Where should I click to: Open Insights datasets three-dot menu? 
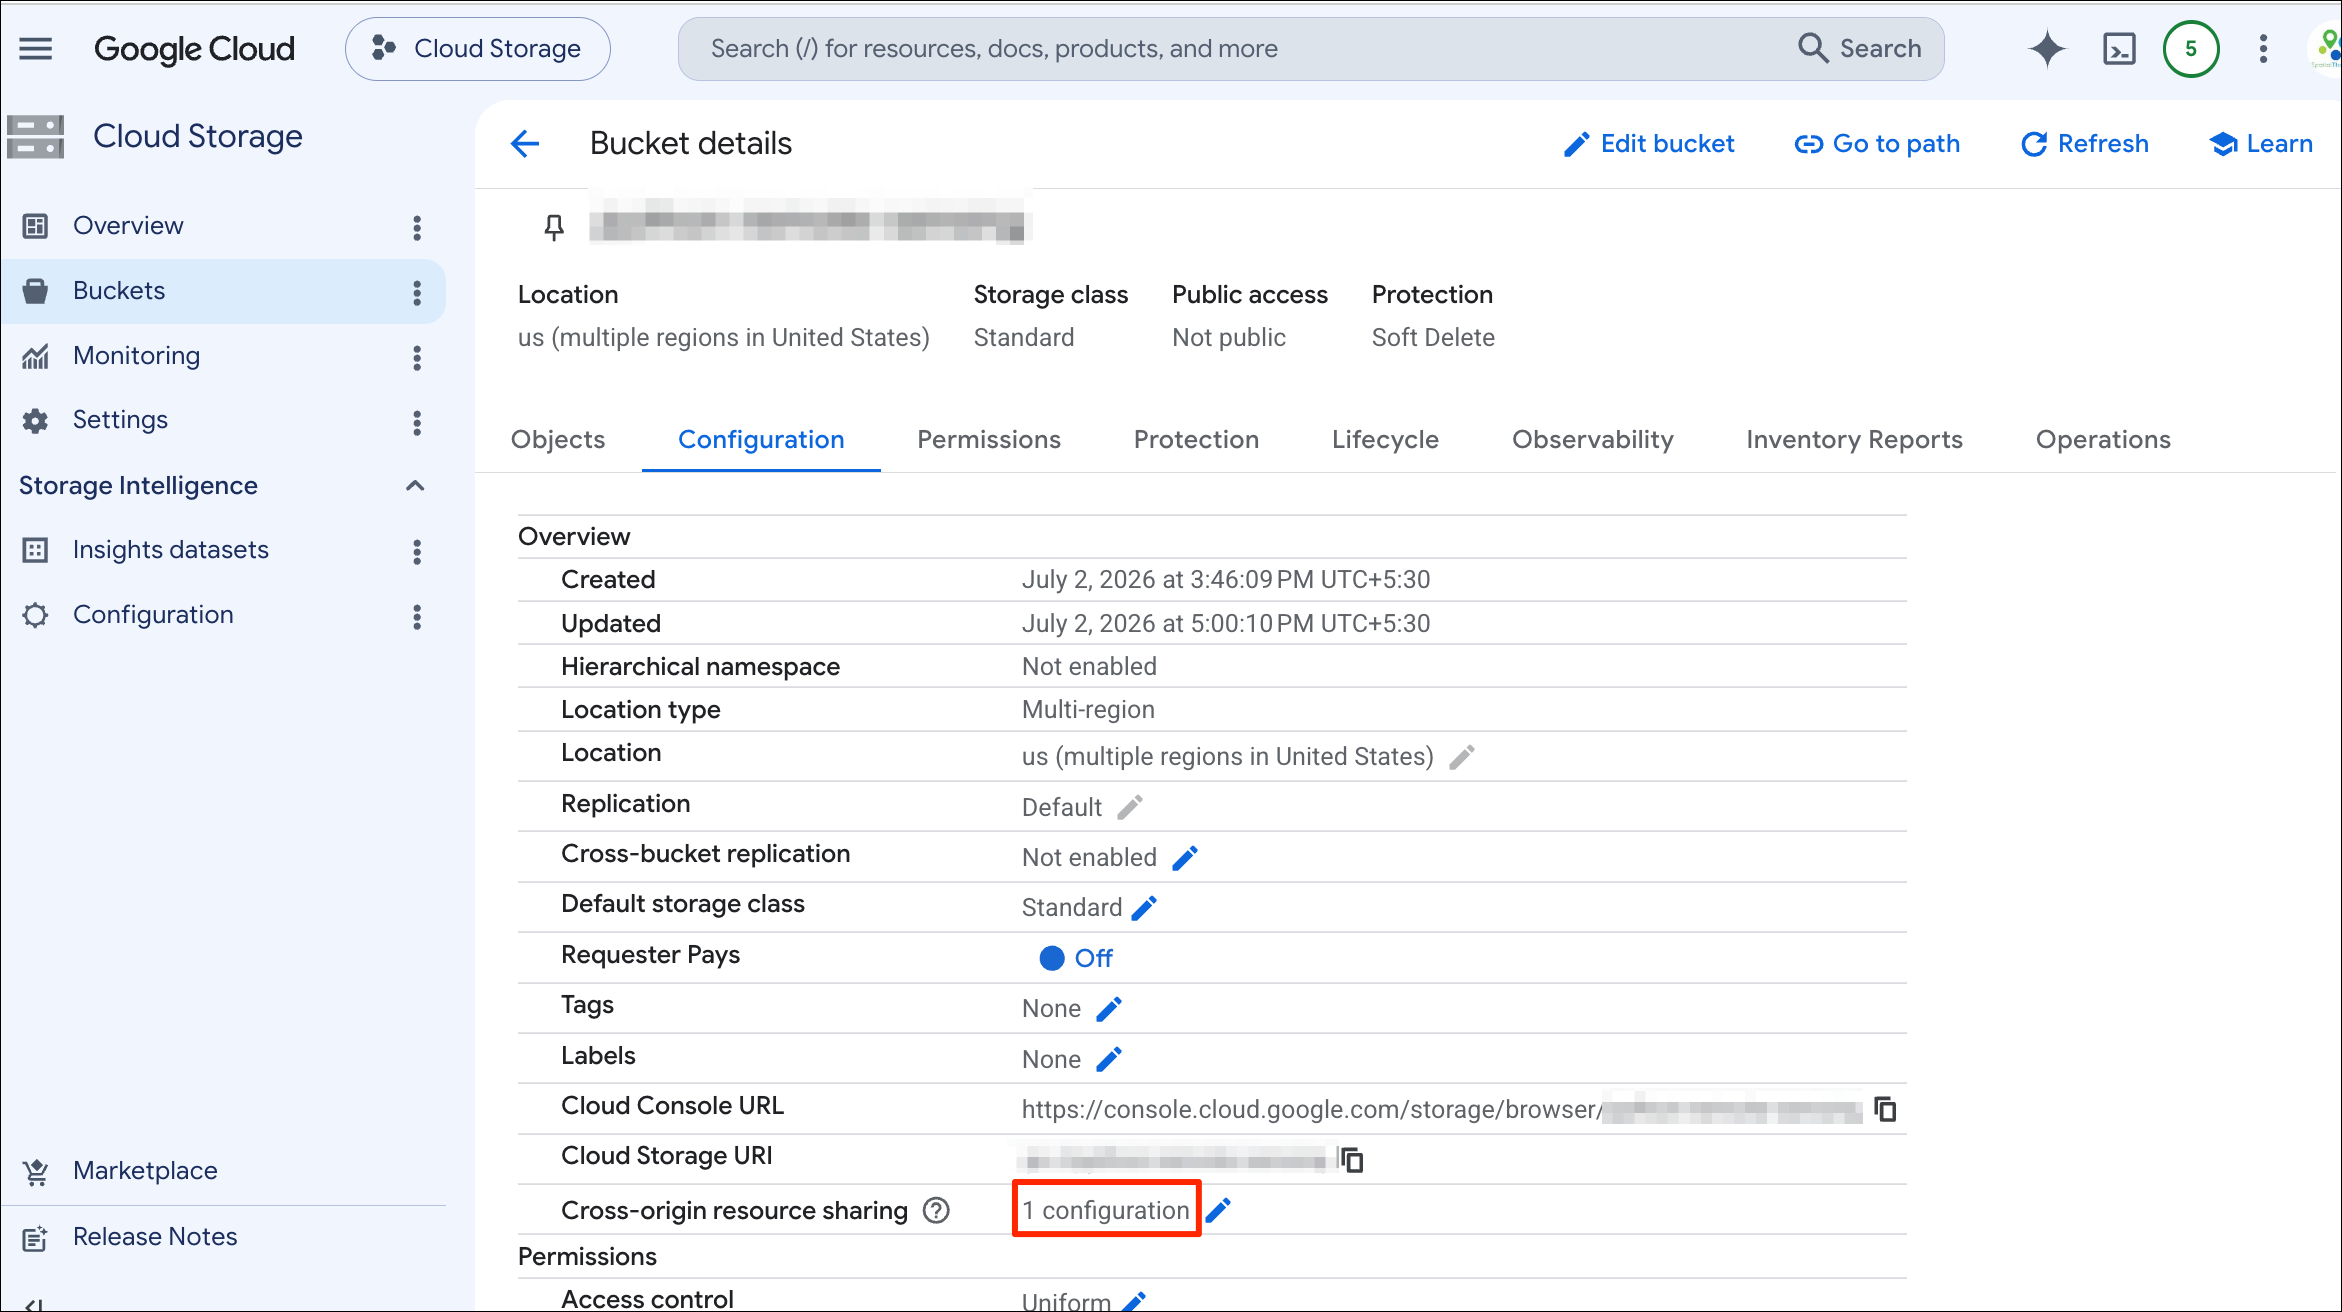point(417,551)
